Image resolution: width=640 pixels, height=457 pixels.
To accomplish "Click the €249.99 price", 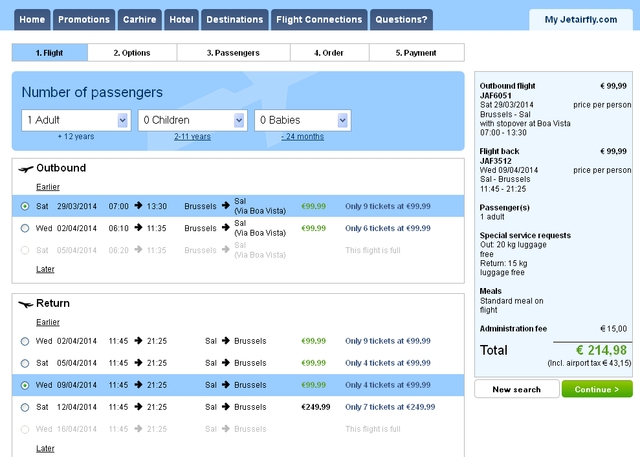I will [316, 407].
